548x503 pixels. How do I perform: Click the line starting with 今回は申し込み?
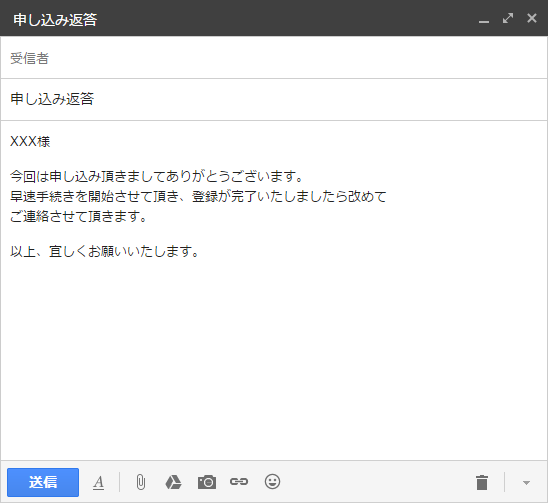pos(156,176)
